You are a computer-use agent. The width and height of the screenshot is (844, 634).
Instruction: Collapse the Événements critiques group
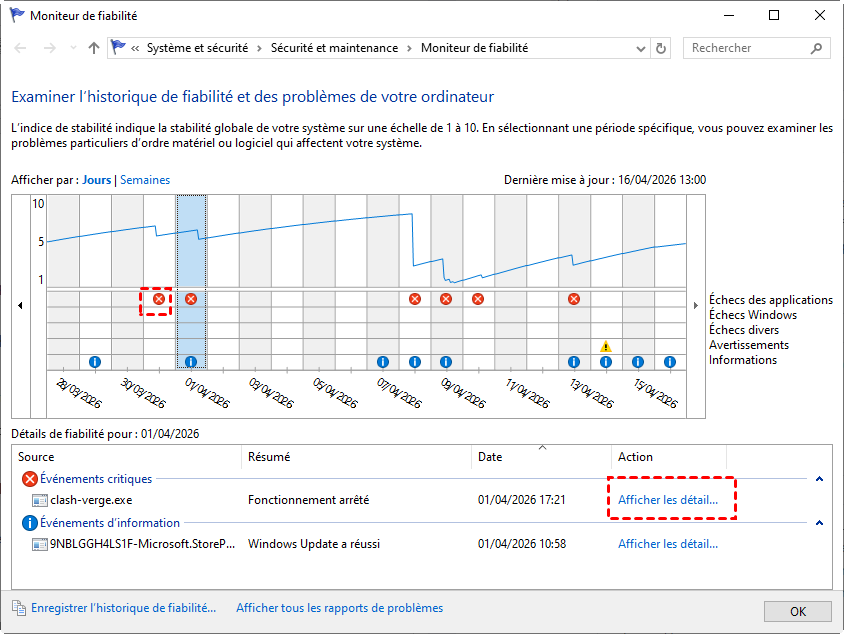coord(820,479)
